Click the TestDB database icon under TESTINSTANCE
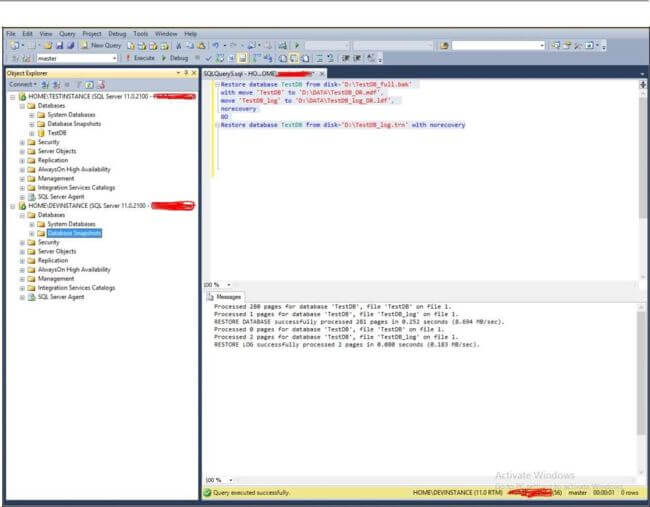This screenshot has height=507, width=650. [42, 132]
